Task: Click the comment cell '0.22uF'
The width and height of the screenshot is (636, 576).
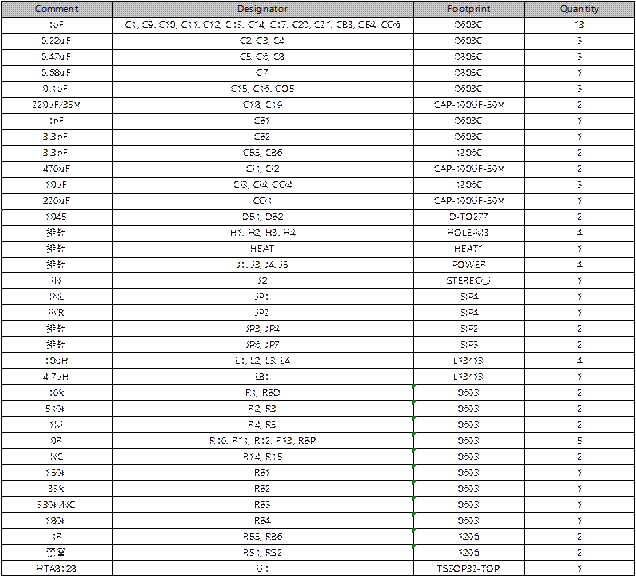Action: pyautogui.click(x=57, y=41)
